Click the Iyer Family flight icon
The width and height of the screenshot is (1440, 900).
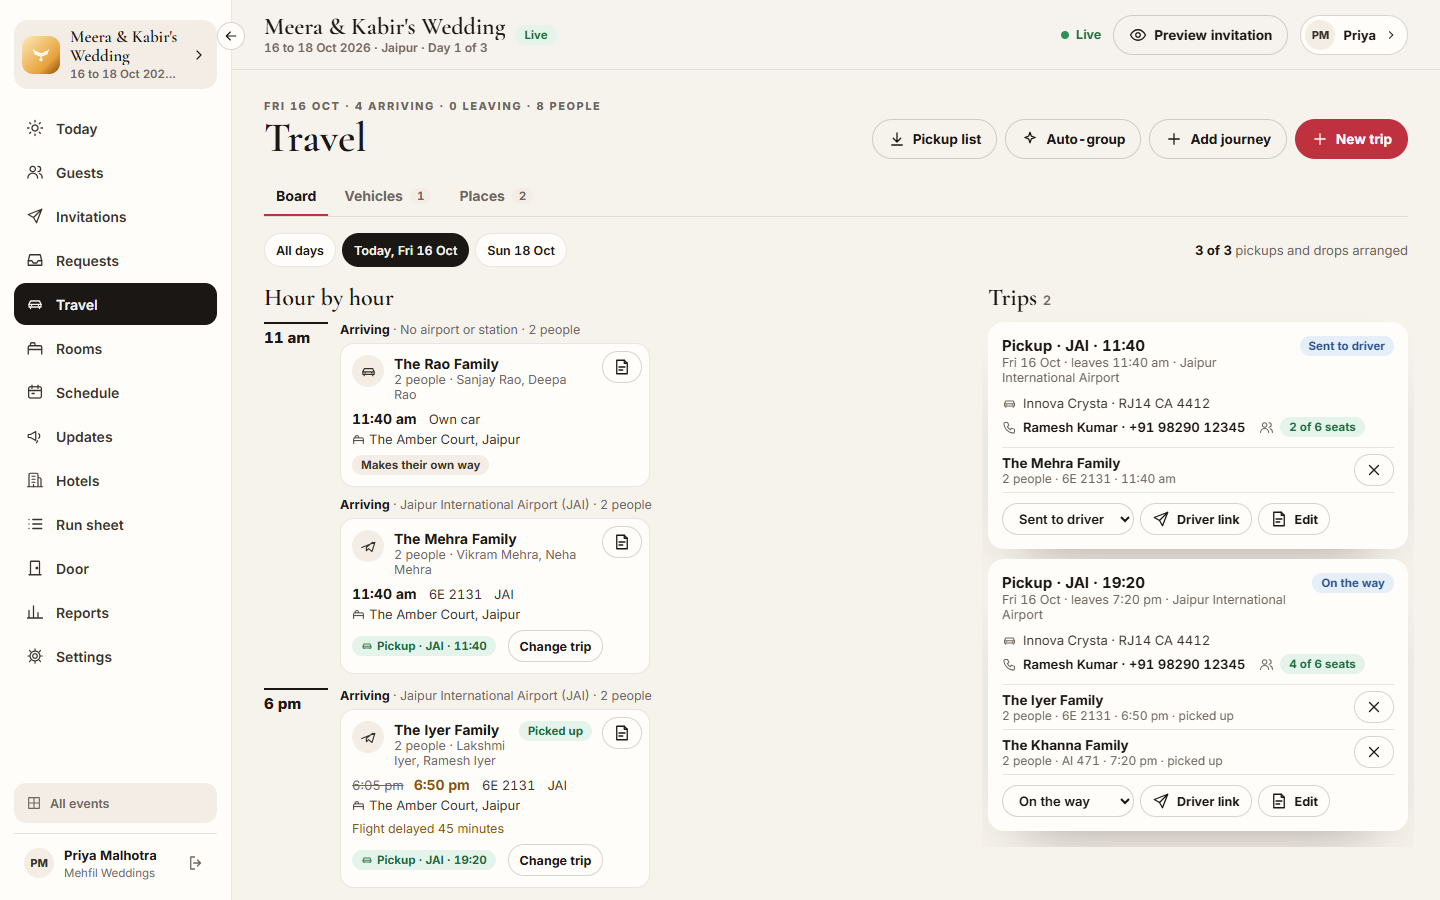tap(369, 738)
